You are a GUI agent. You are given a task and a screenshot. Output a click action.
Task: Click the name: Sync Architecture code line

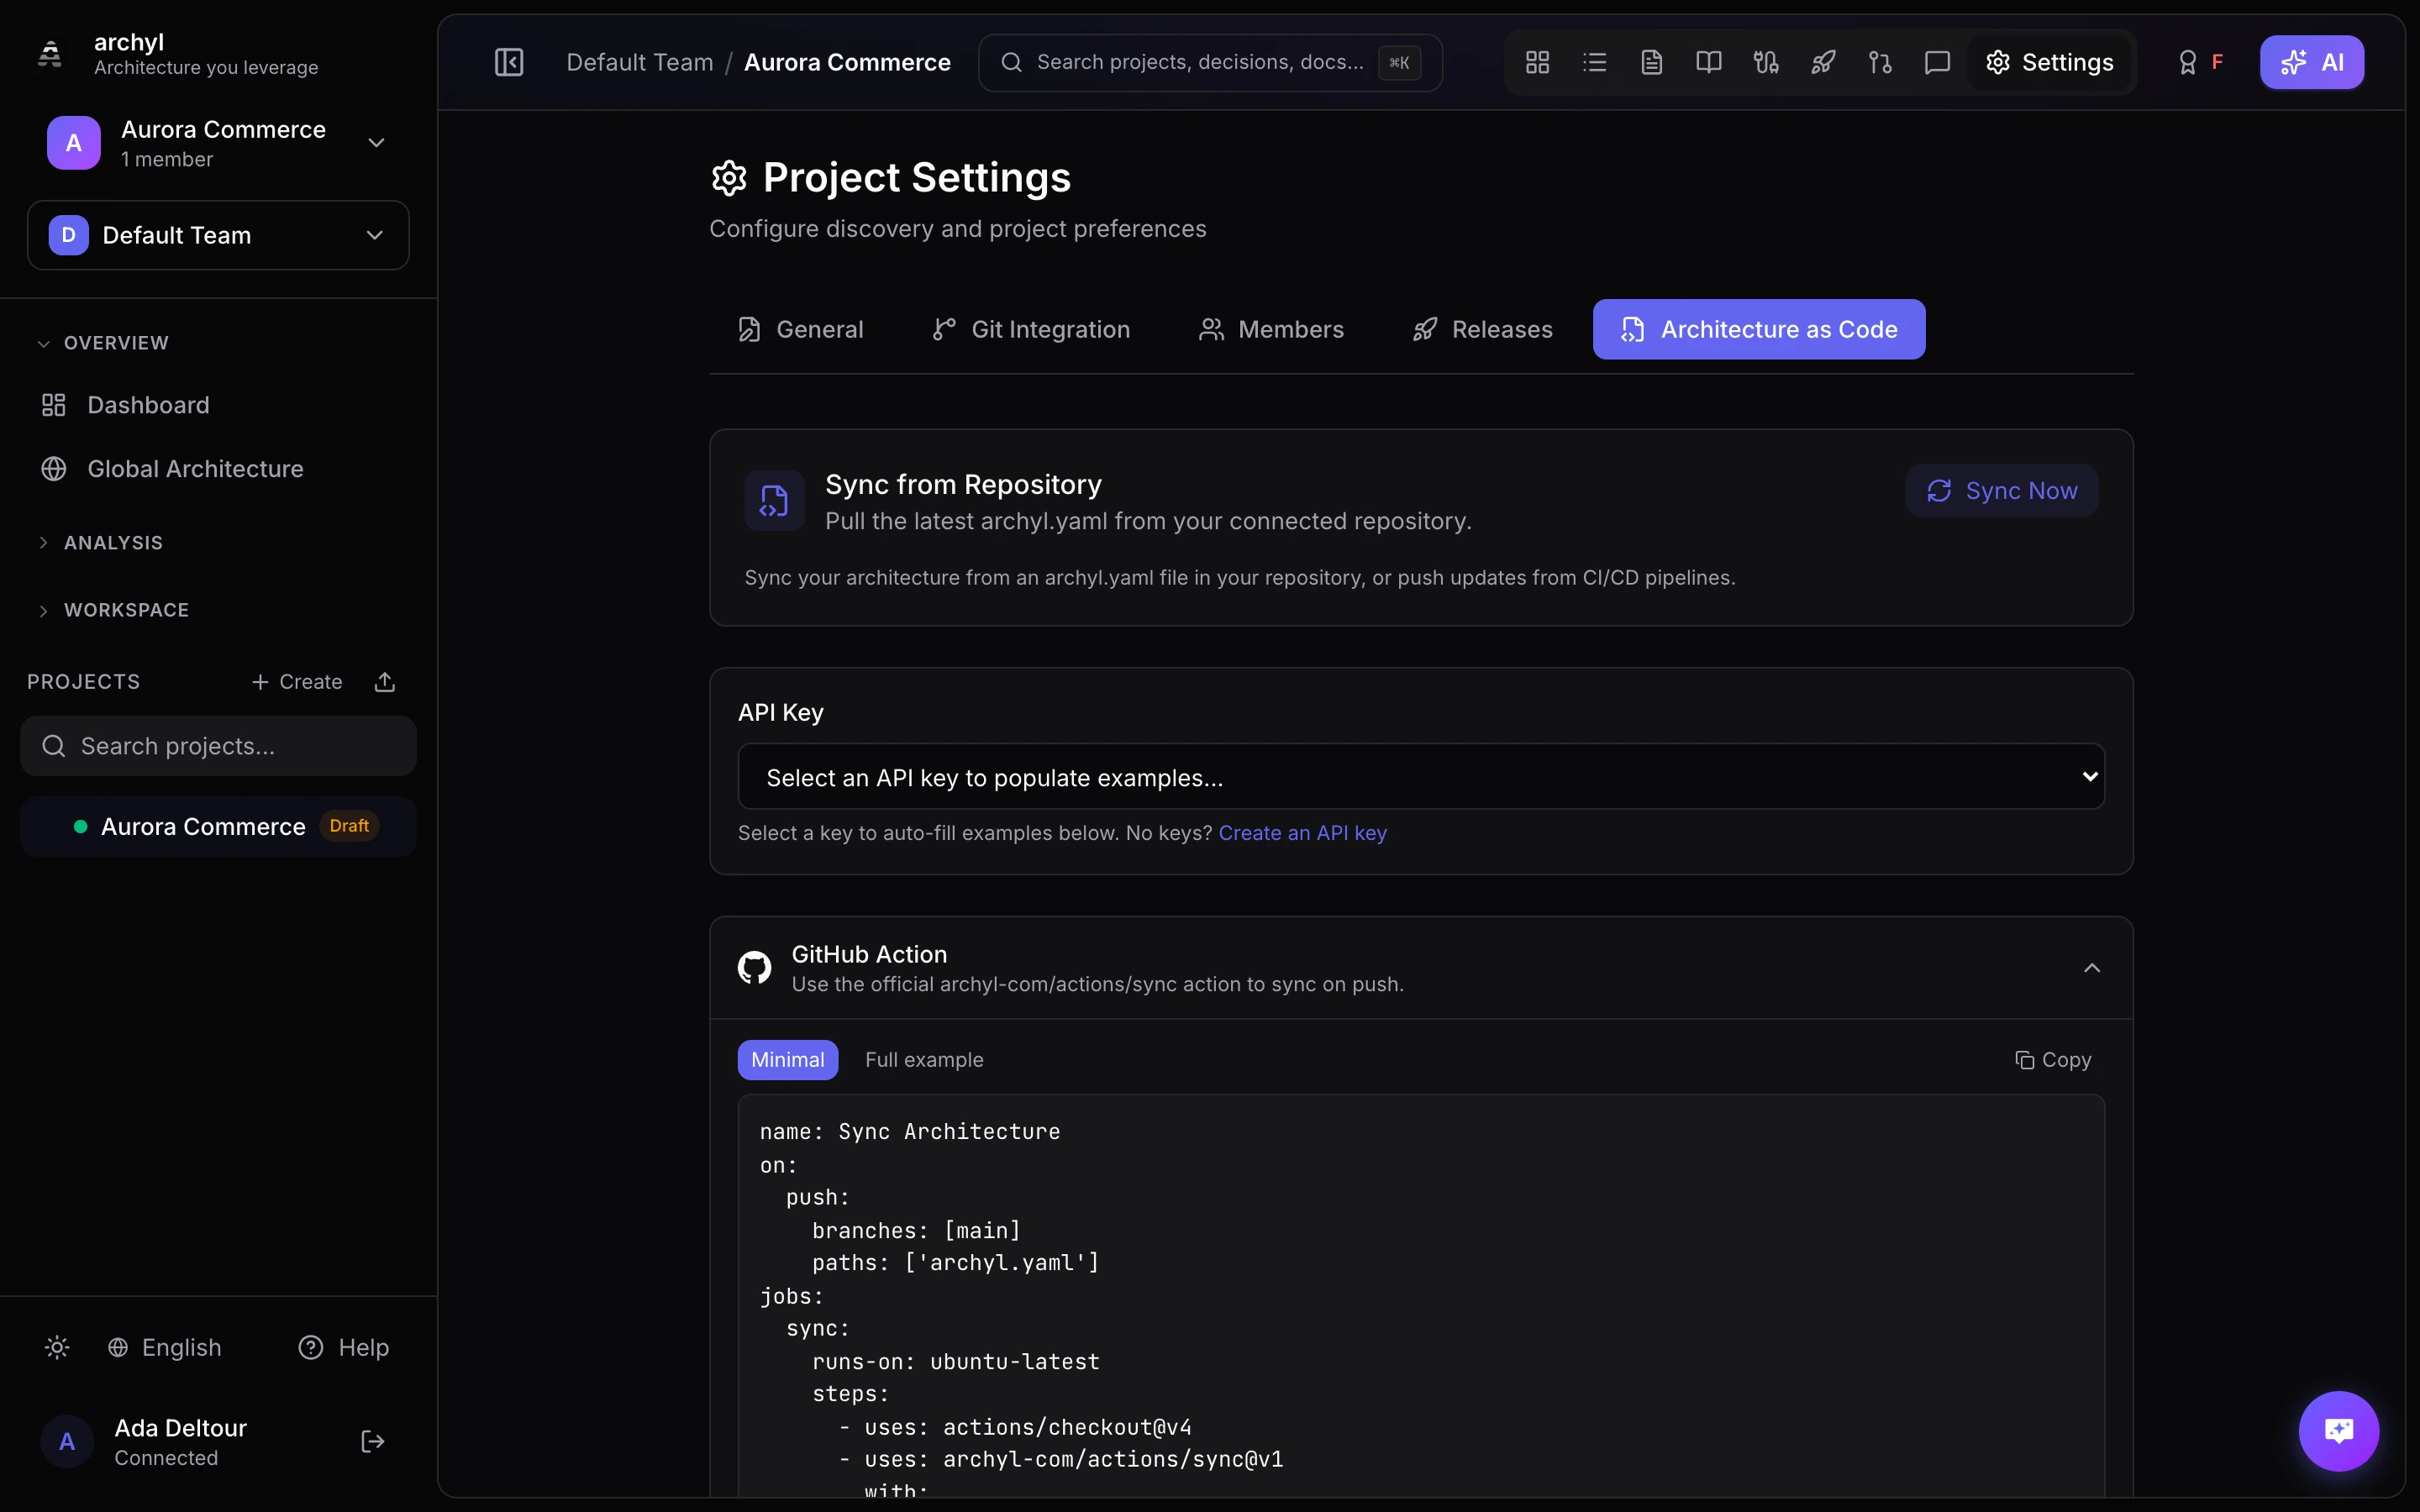[910, 1132]
